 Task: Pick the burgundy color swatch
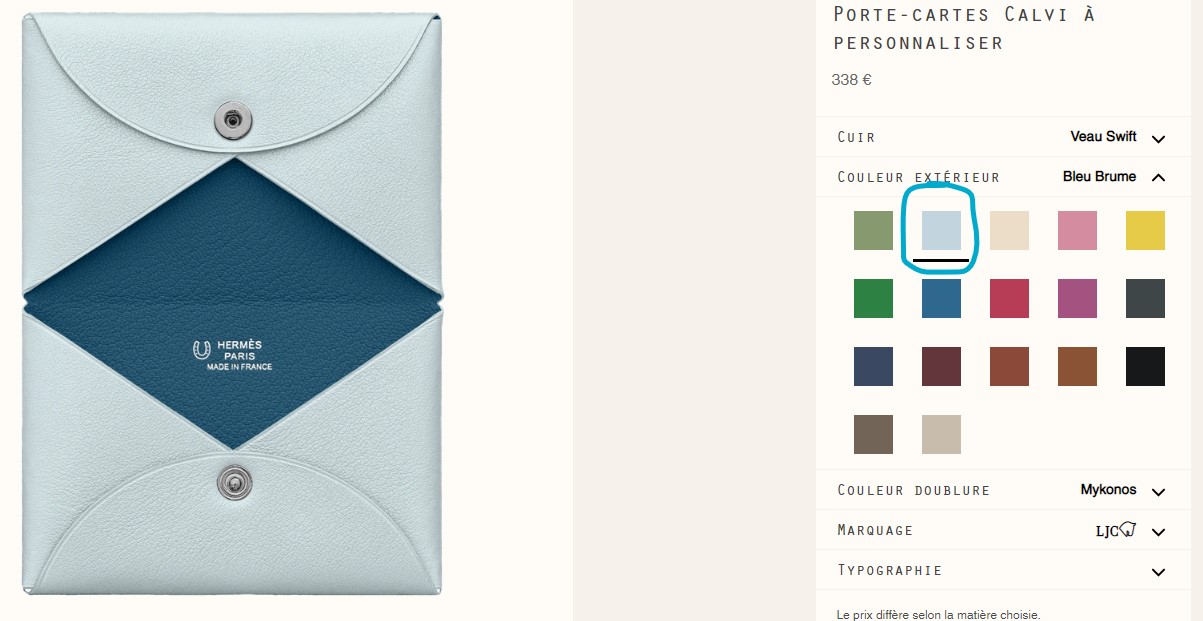click(x=941, y=366)
